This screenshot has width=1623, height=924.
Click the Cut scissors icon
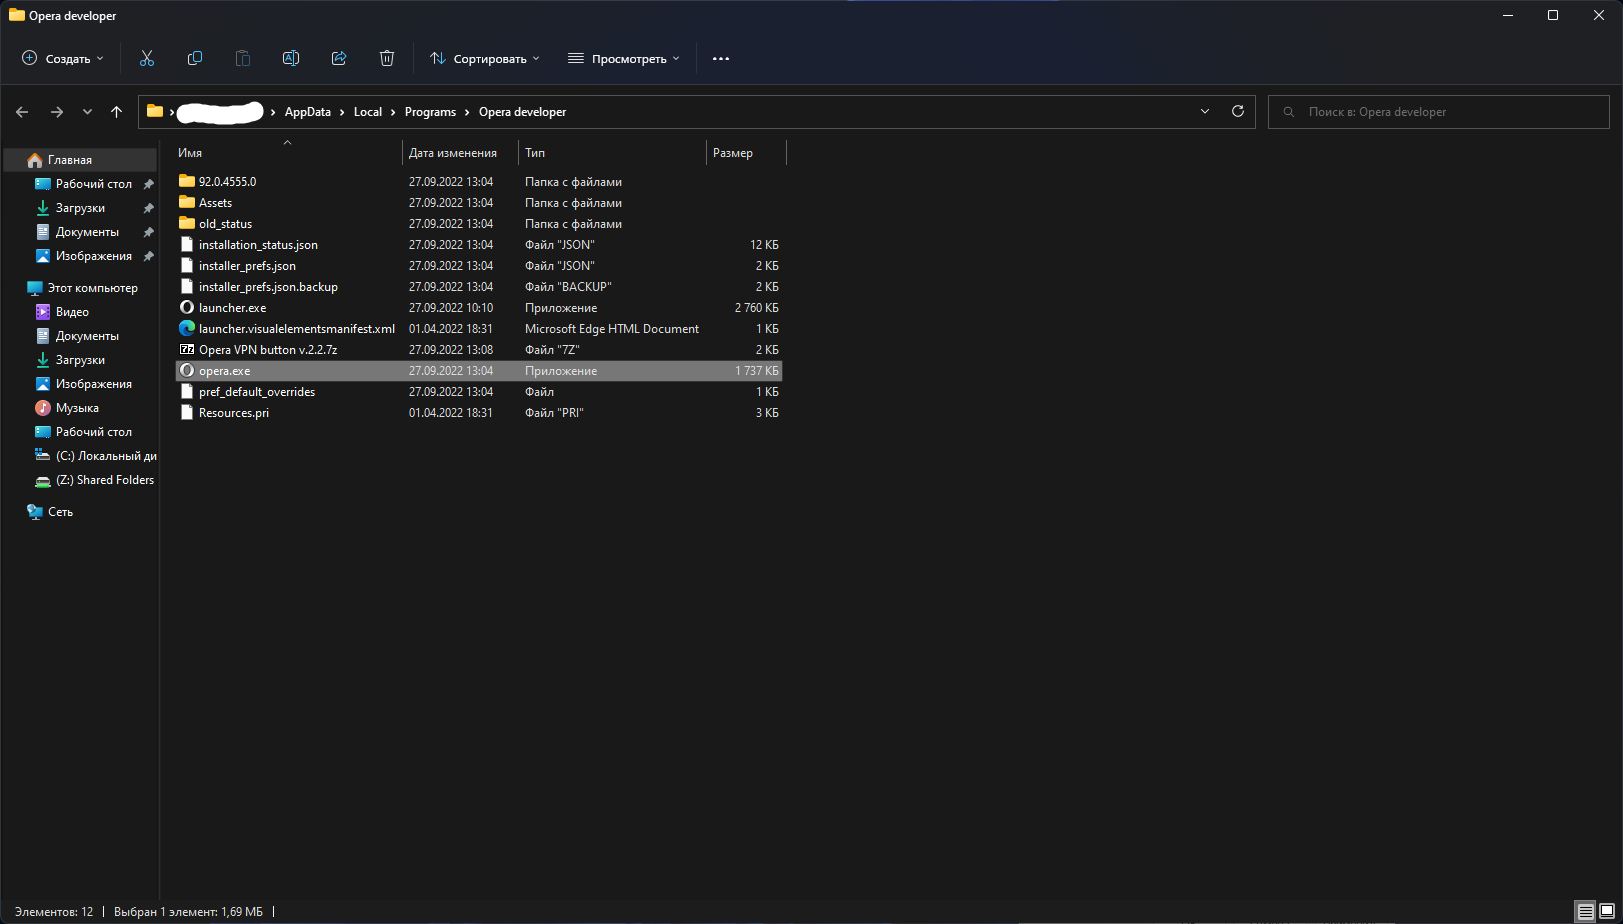pos(147,58)
